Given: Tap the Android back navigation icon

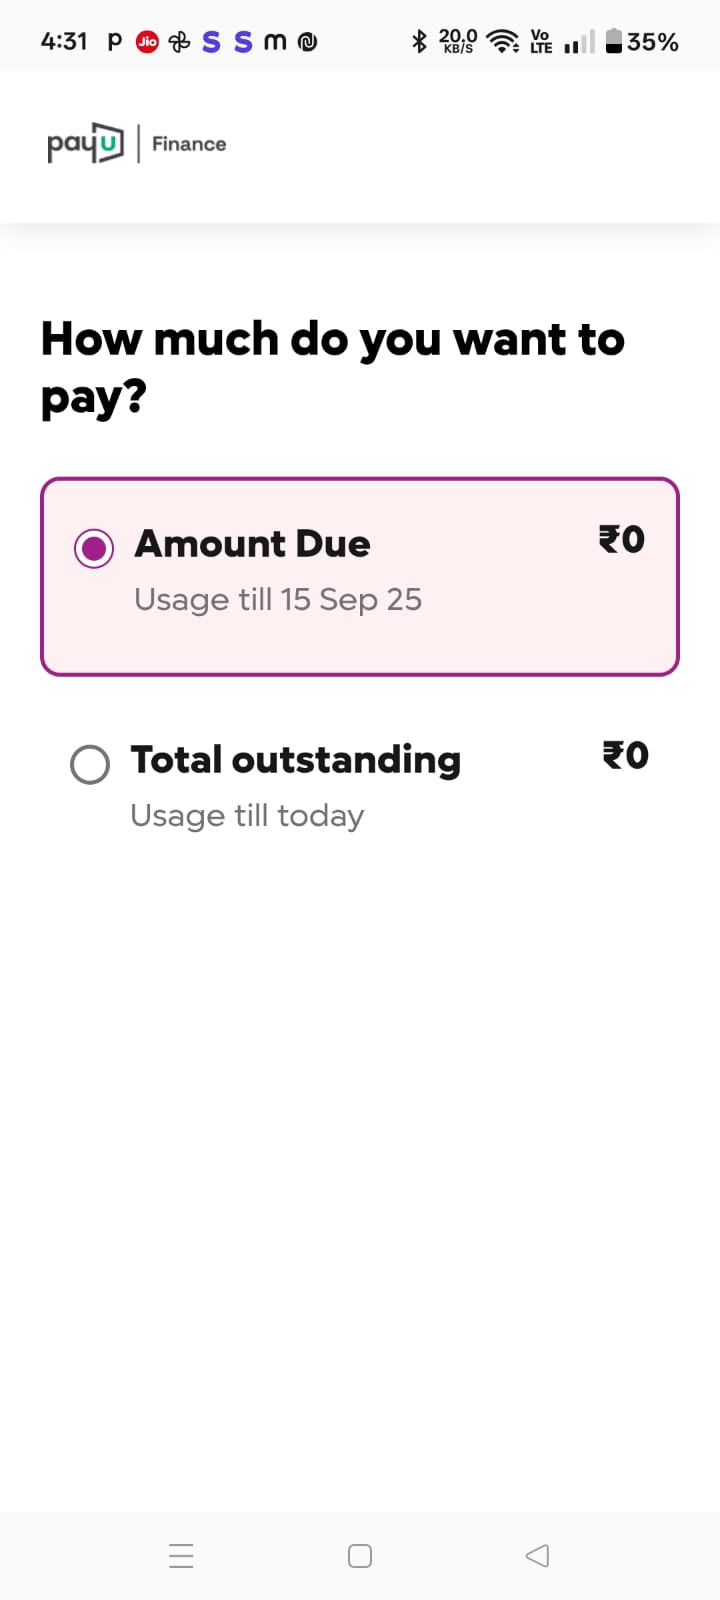Looking at the screenshot, I should pyautogui.click(x=537, y=1555).
